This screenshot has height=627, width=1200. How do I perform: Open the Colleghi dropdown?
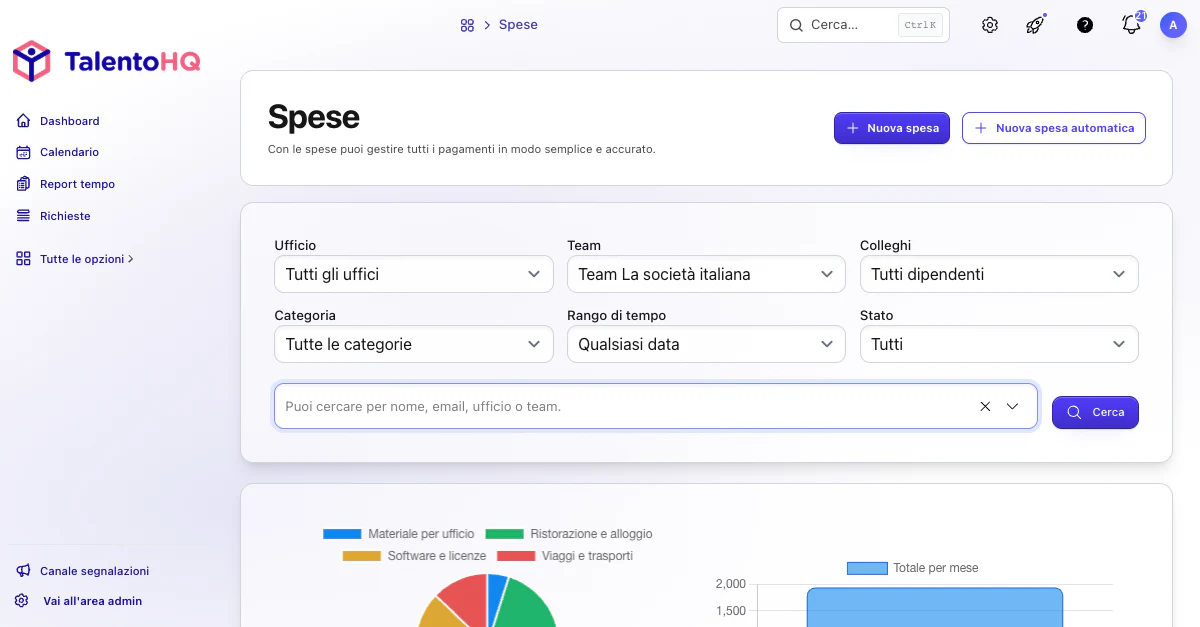[x=999, y=274]
